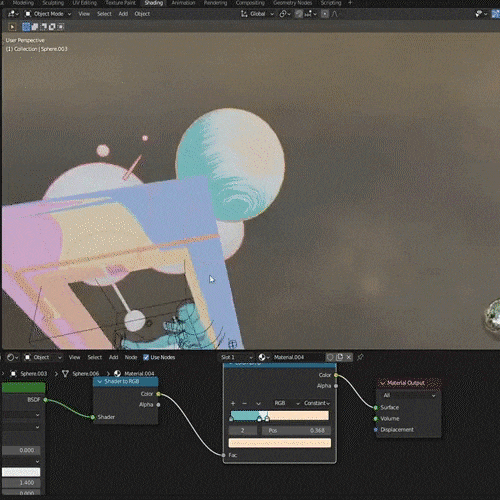Viewport: 500px width, 500px height.
Task: Open the node editor type menu
Action: point(13,357)
